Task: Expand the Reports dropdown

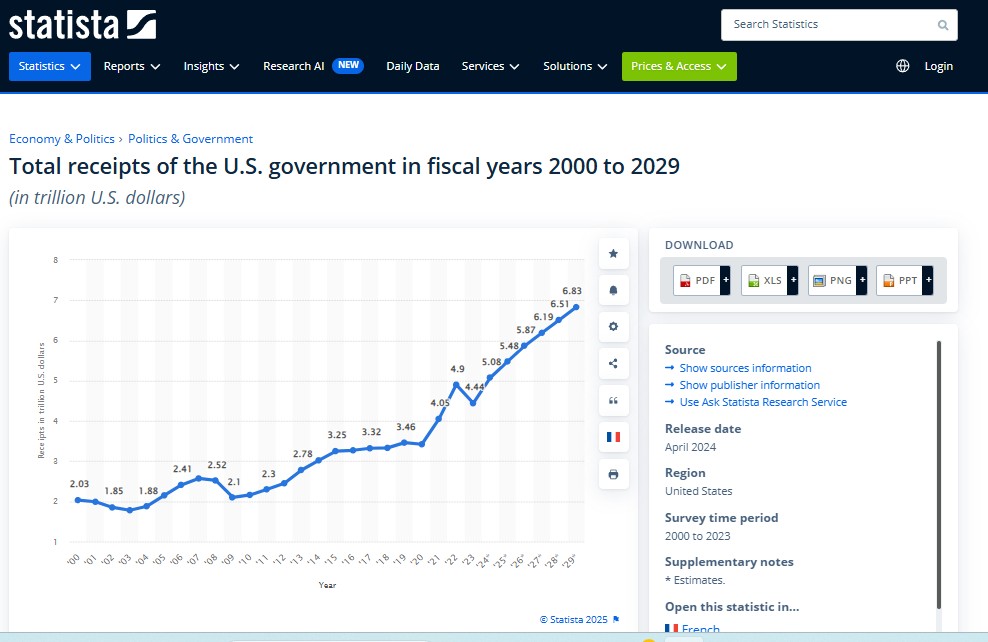Action: point(132,66)
